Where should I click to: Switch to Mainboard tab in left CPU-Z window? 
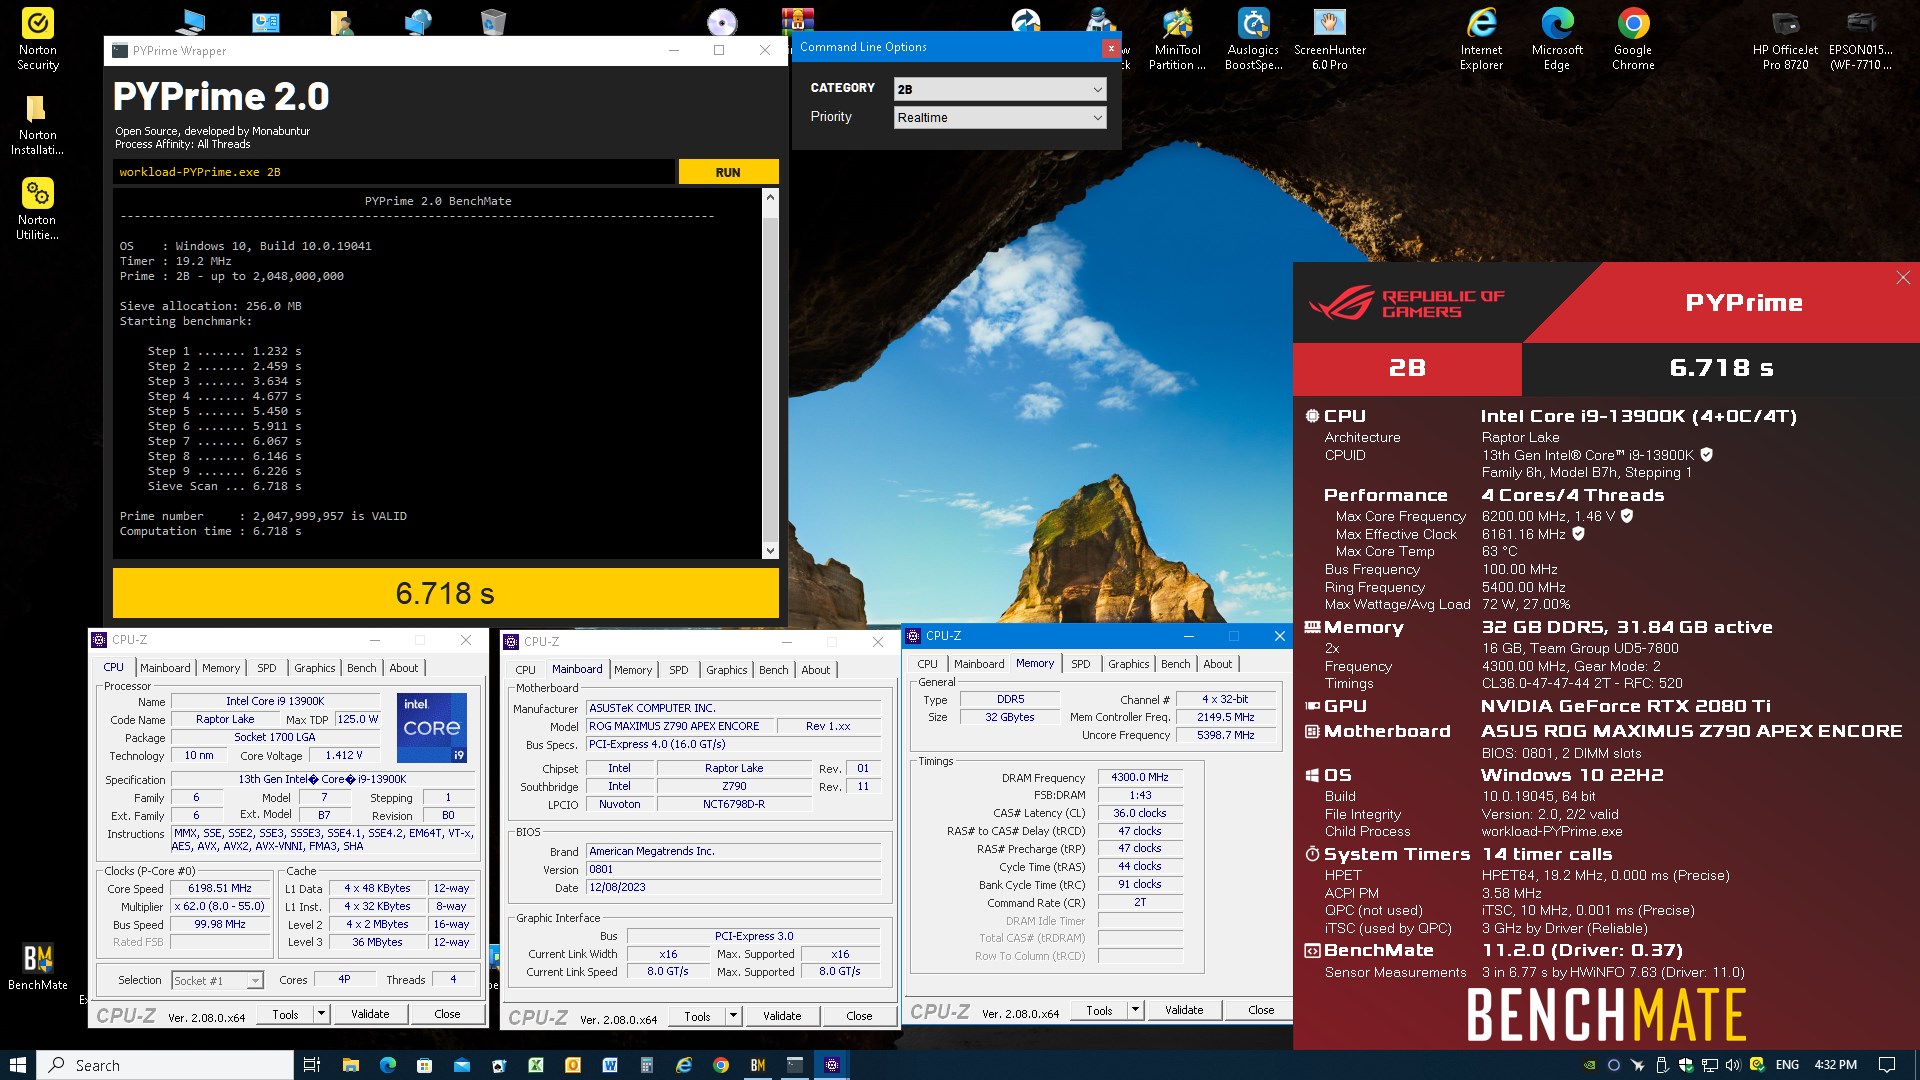pos(165,668)
